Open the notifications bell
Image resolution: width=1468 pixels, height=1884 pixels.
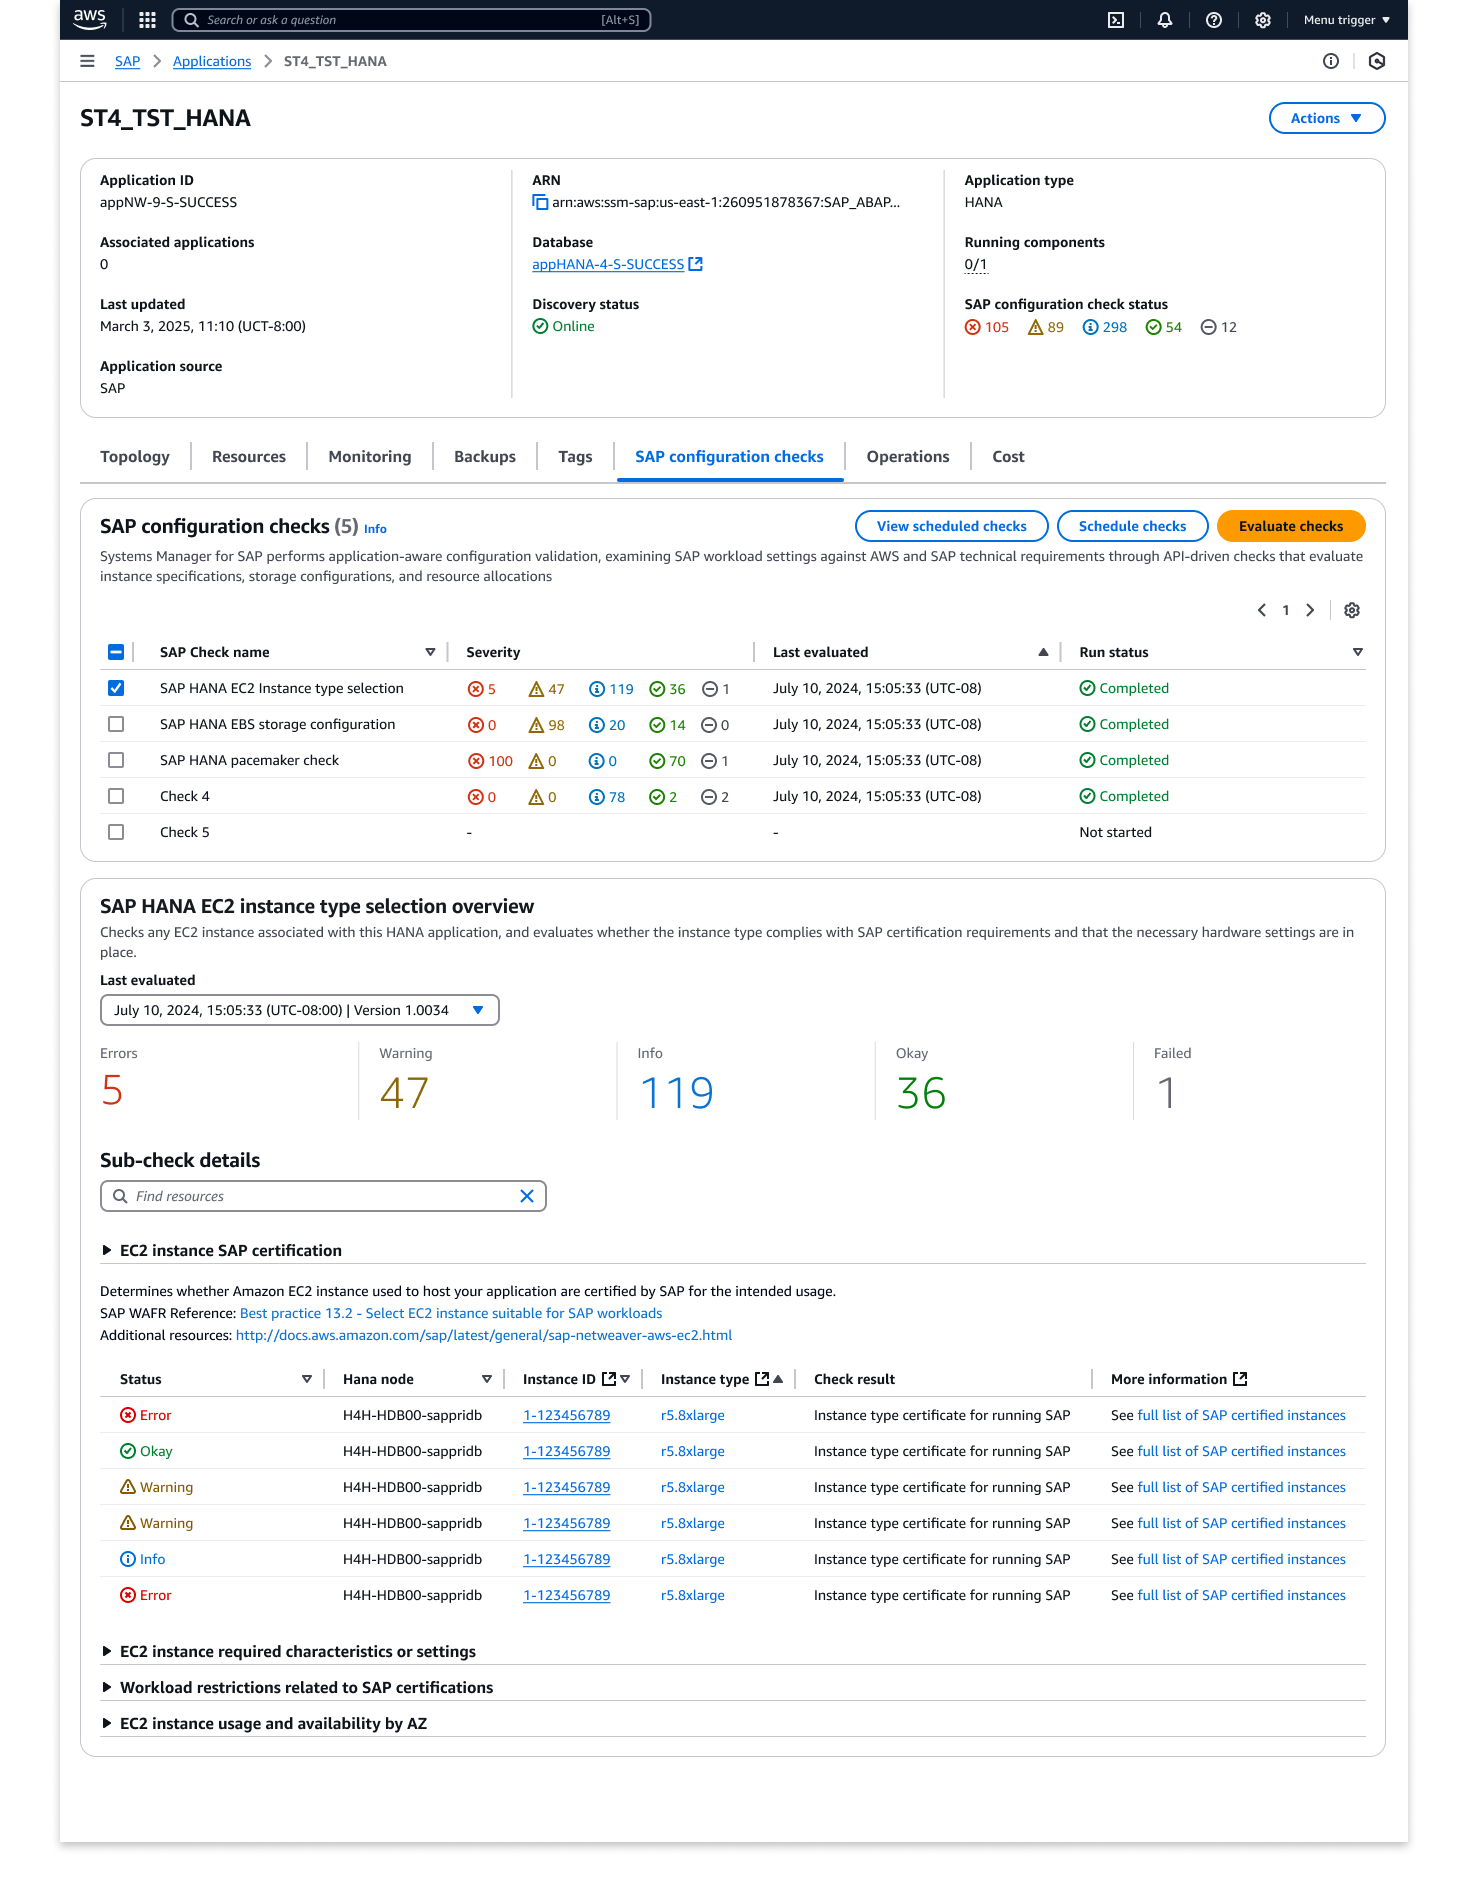1165,20
